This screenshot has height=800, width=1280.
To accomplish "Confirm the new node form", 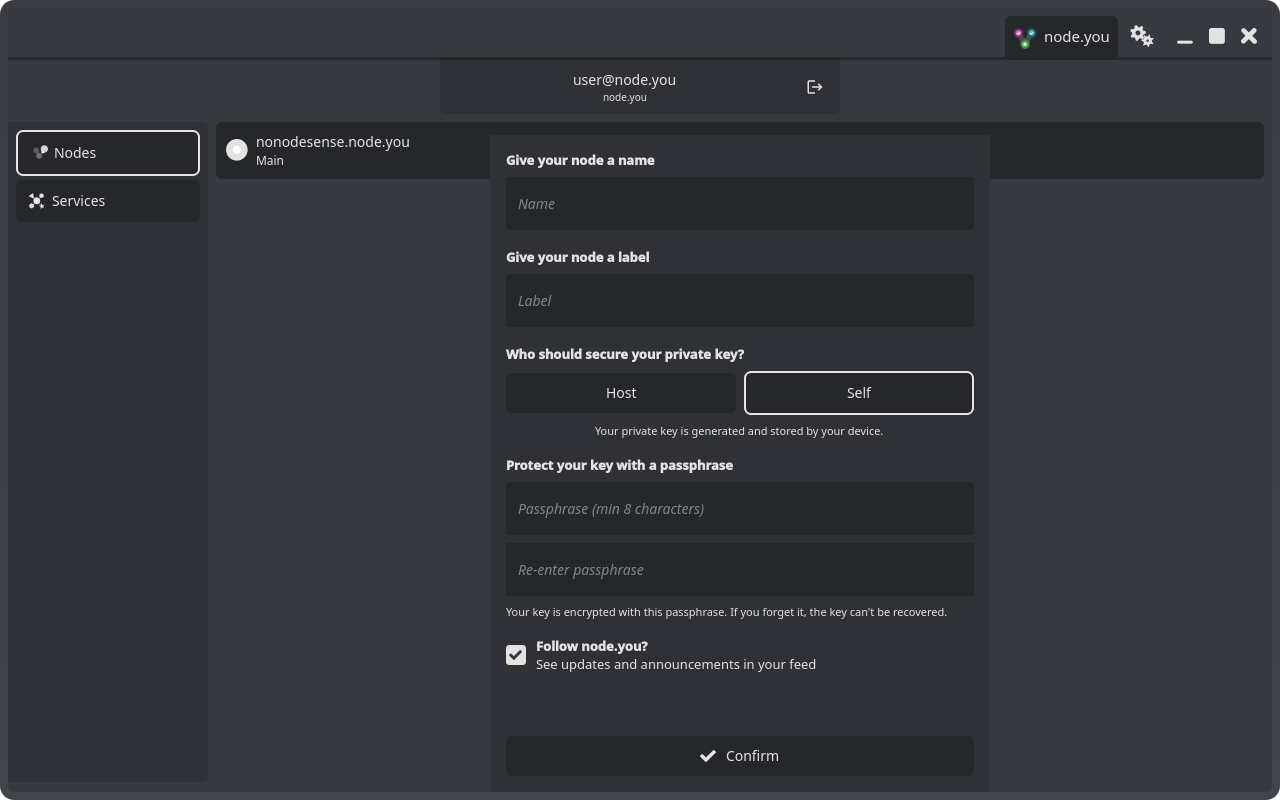I will [x=740, y=756].
